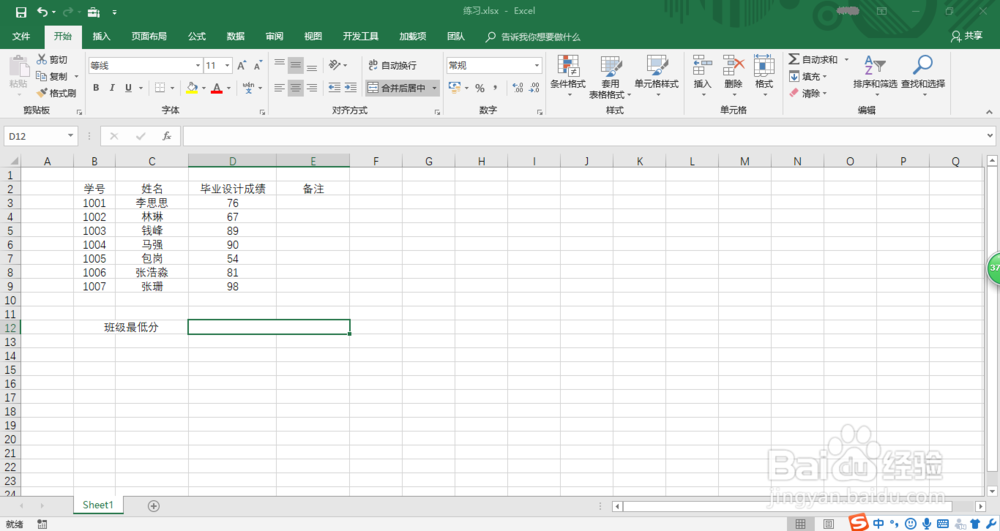Open the fill color yellow swatch

tap(191, 87)
